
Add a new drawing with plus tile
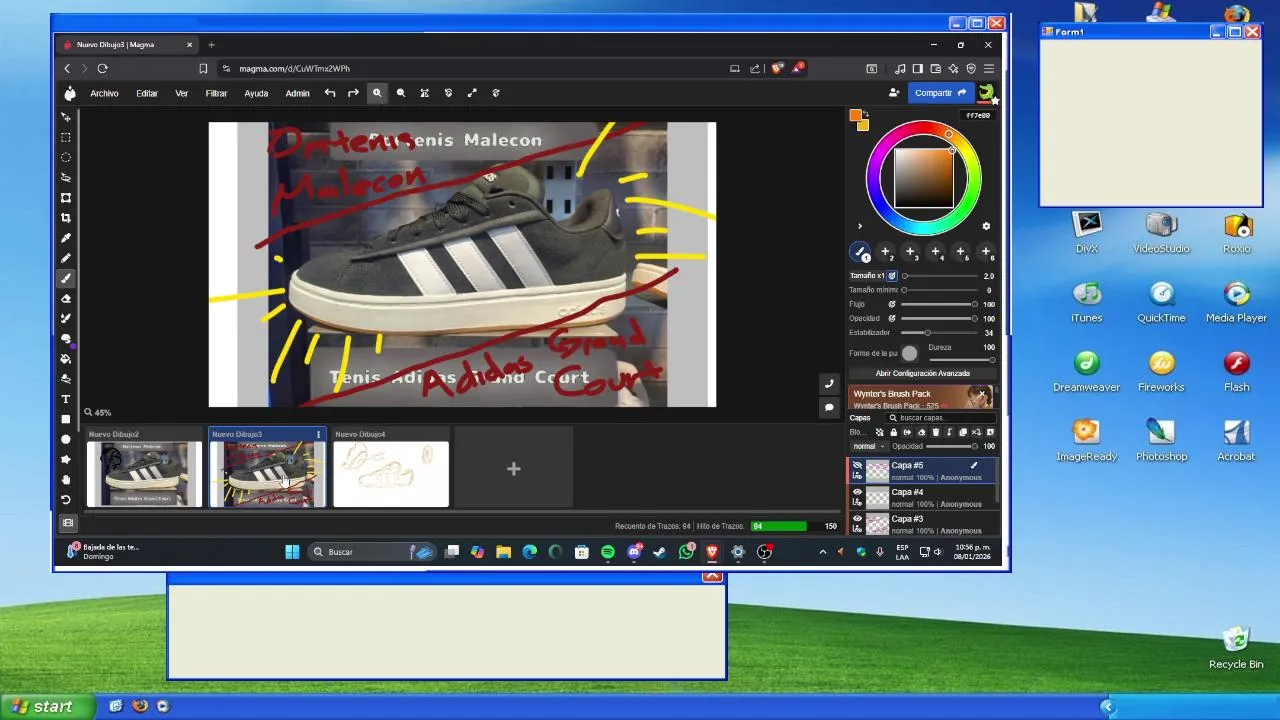pos(513,468)
